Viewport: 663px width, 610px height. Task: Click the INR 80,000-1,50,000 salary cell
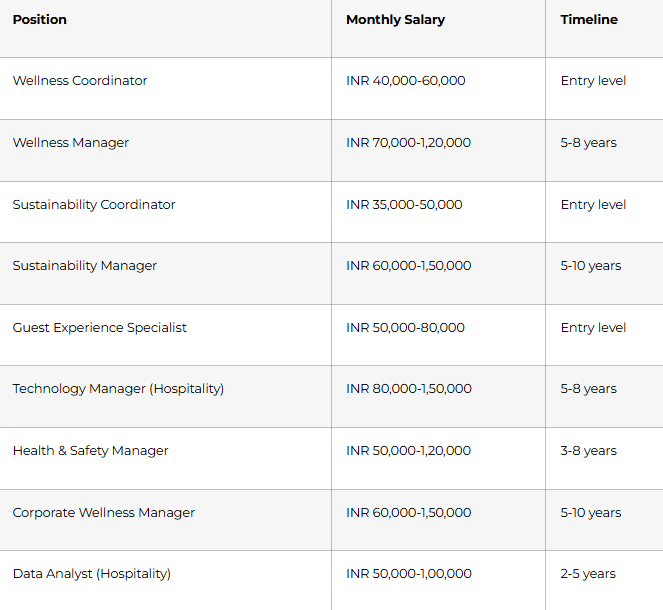408,389
